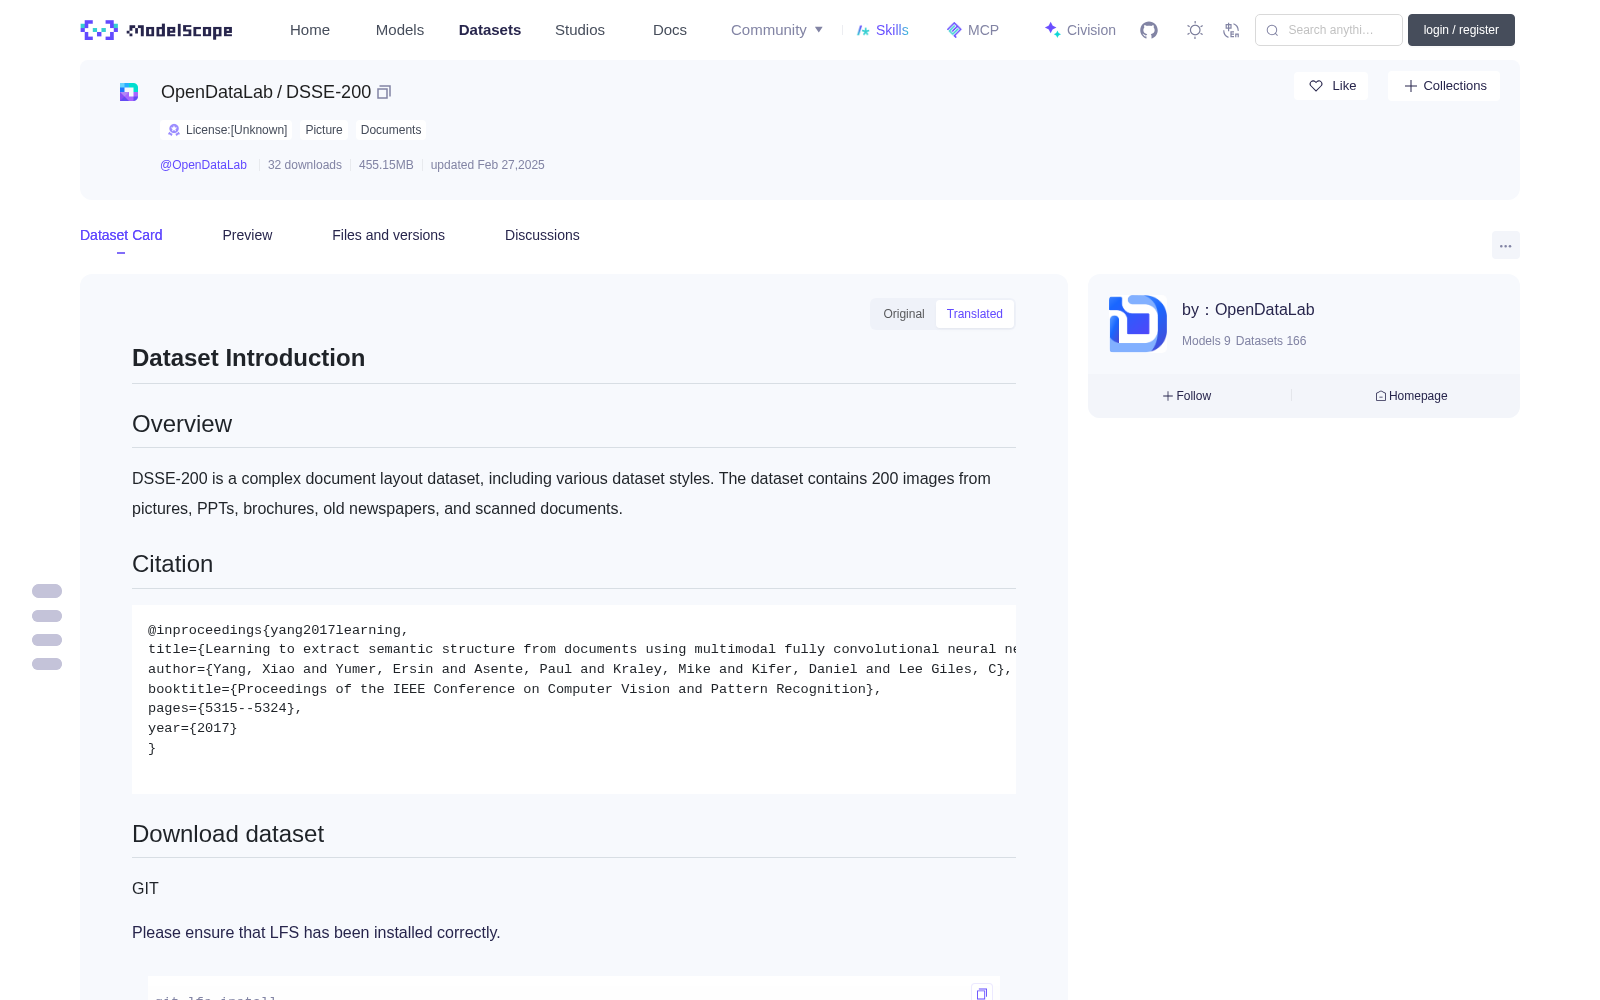This screenshot has width=1600, height=1000.
Task: Click the 455.15MB size text
Action: coord(386,165)
